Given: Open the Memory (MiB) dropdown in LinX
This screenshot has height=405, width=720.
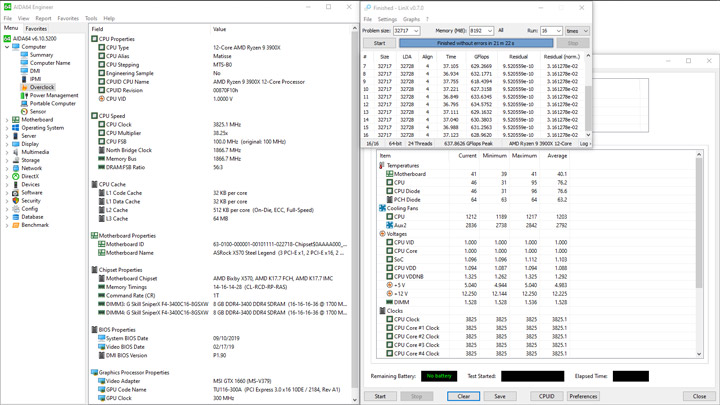Looking at the screenshot, I should click(x=489, y=31).
